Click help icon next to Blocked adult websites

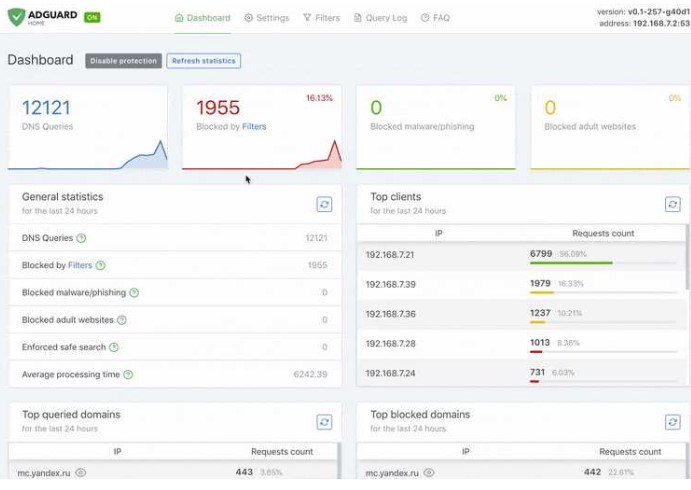122,320
